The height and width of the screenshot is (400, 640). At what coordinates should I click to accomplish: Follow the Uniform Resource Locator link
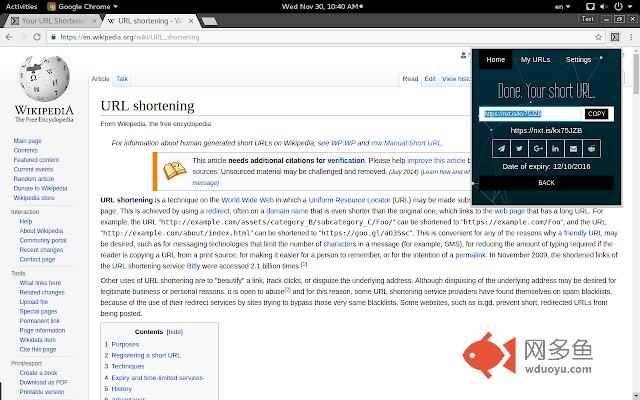pyautogui.click(x=349, y=200)
